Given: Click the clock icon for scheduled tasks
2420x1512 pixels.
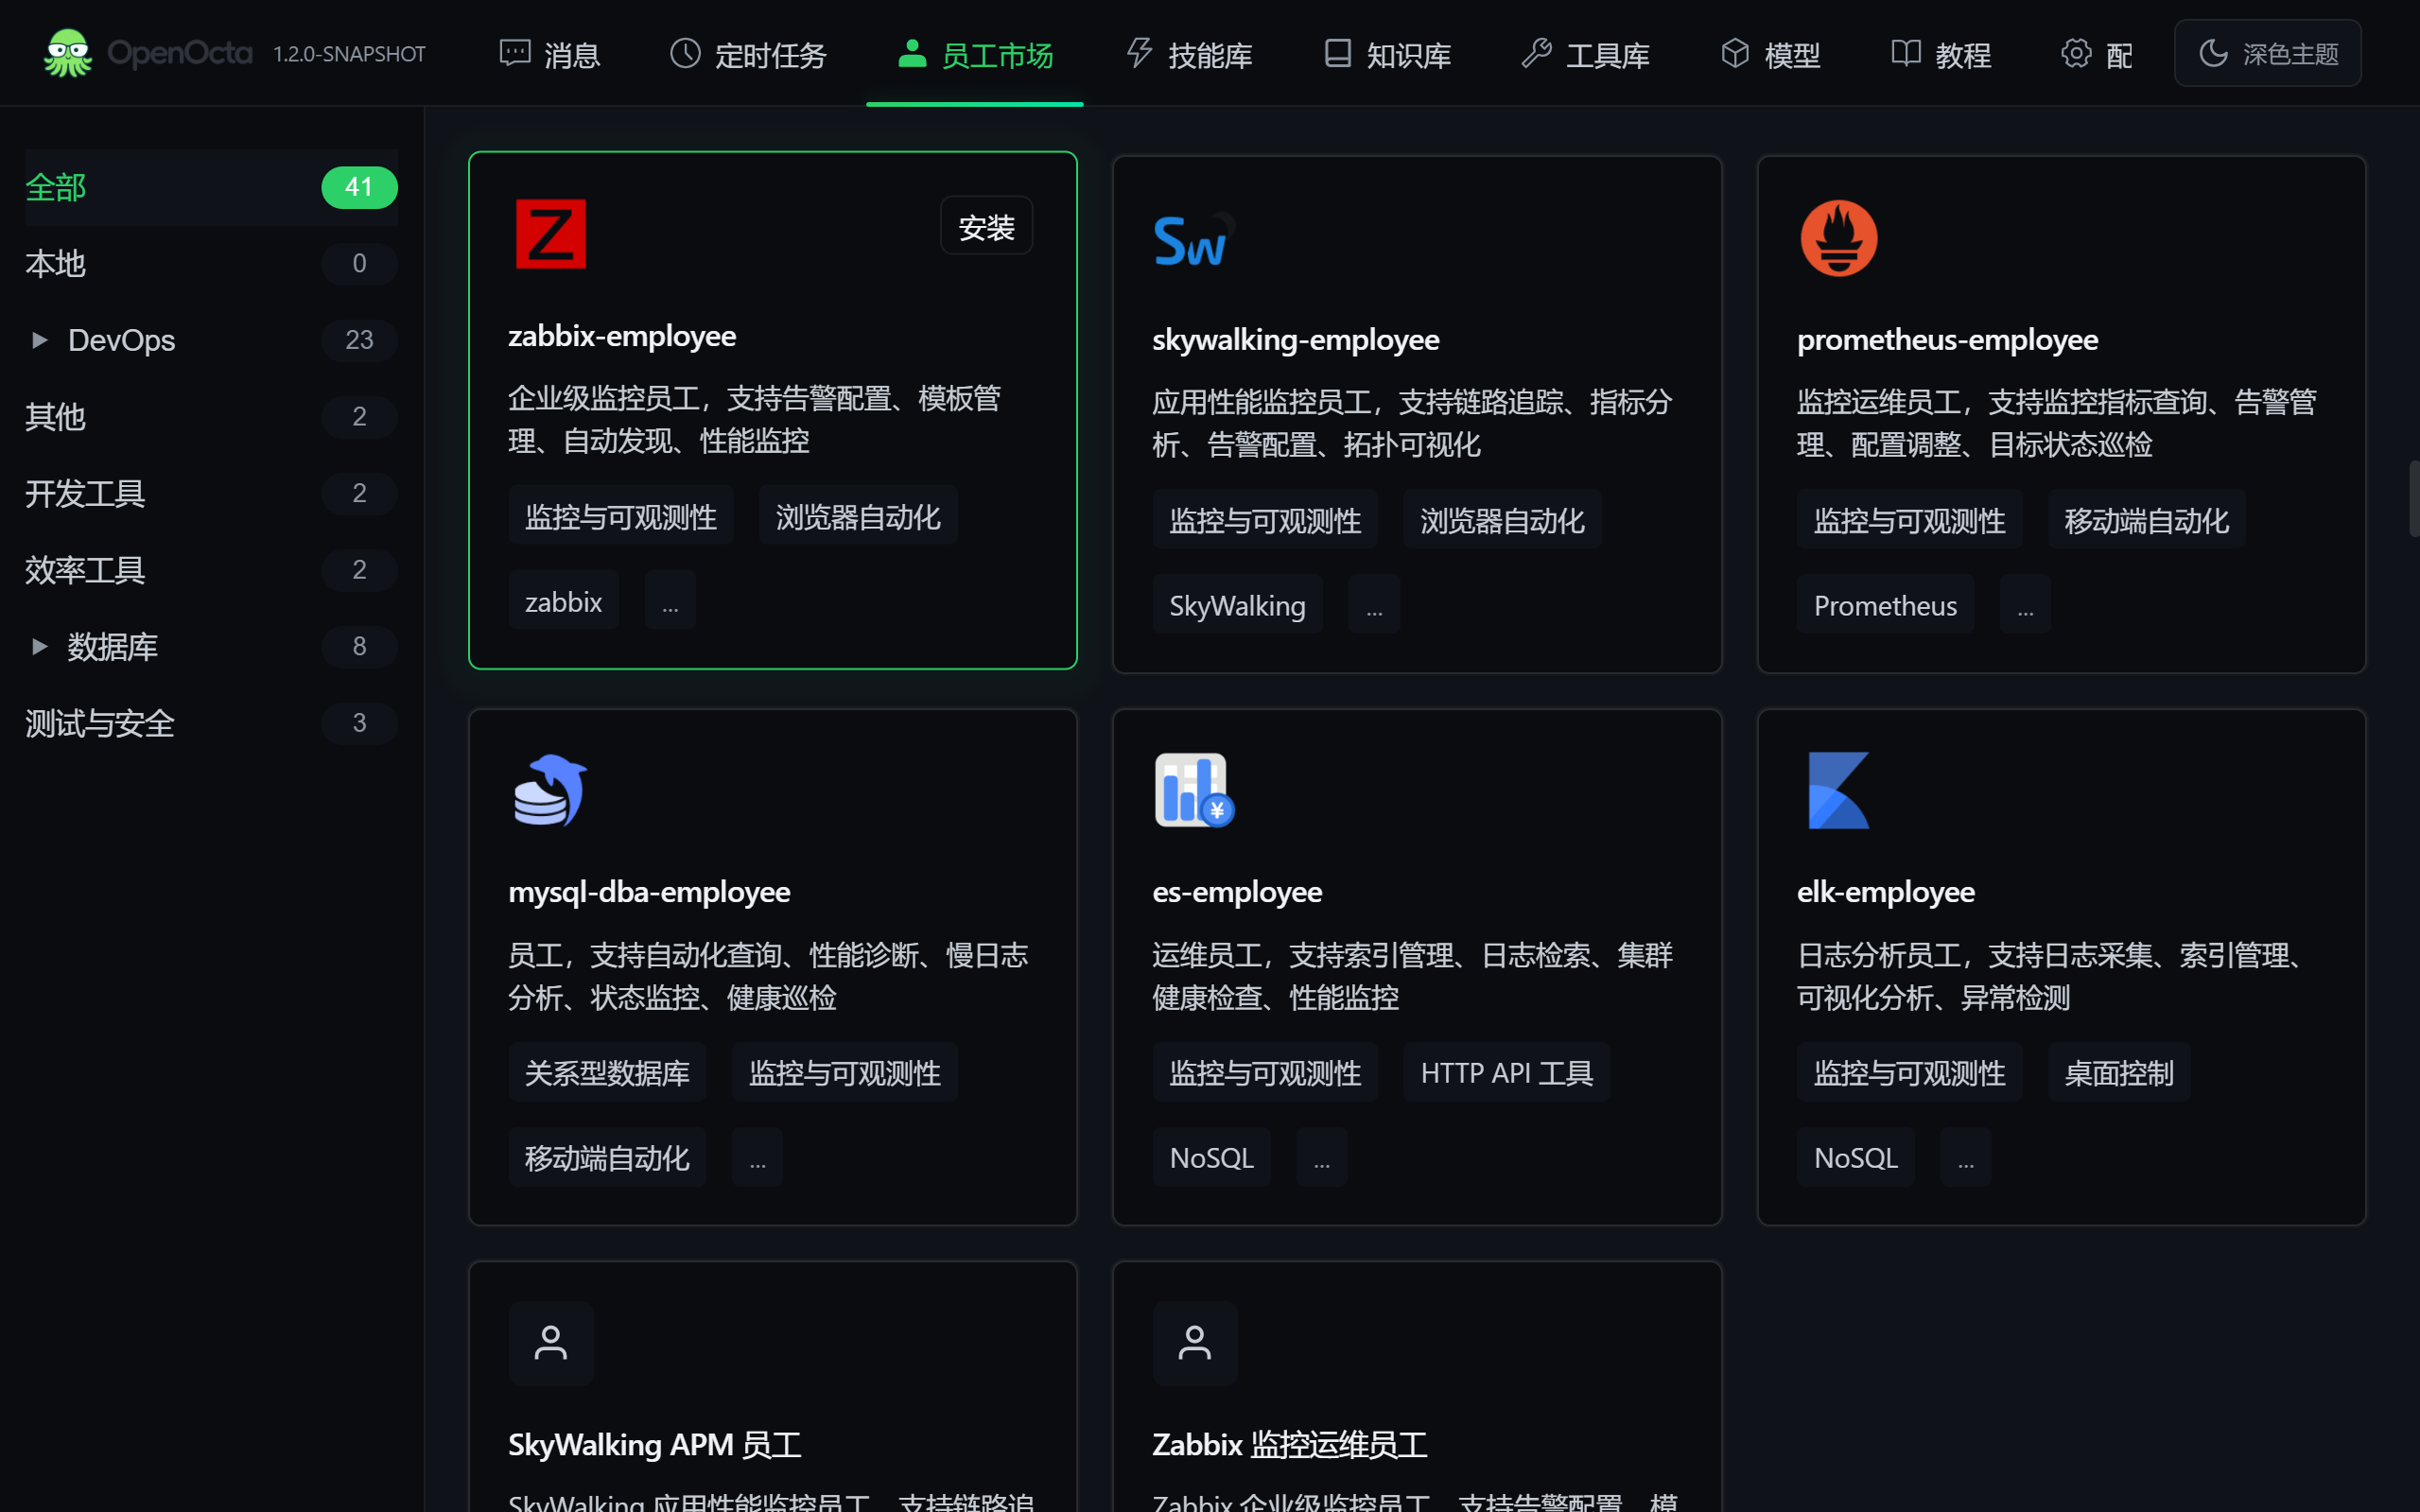Looking at the screenshot, I should tap(685, 53).
